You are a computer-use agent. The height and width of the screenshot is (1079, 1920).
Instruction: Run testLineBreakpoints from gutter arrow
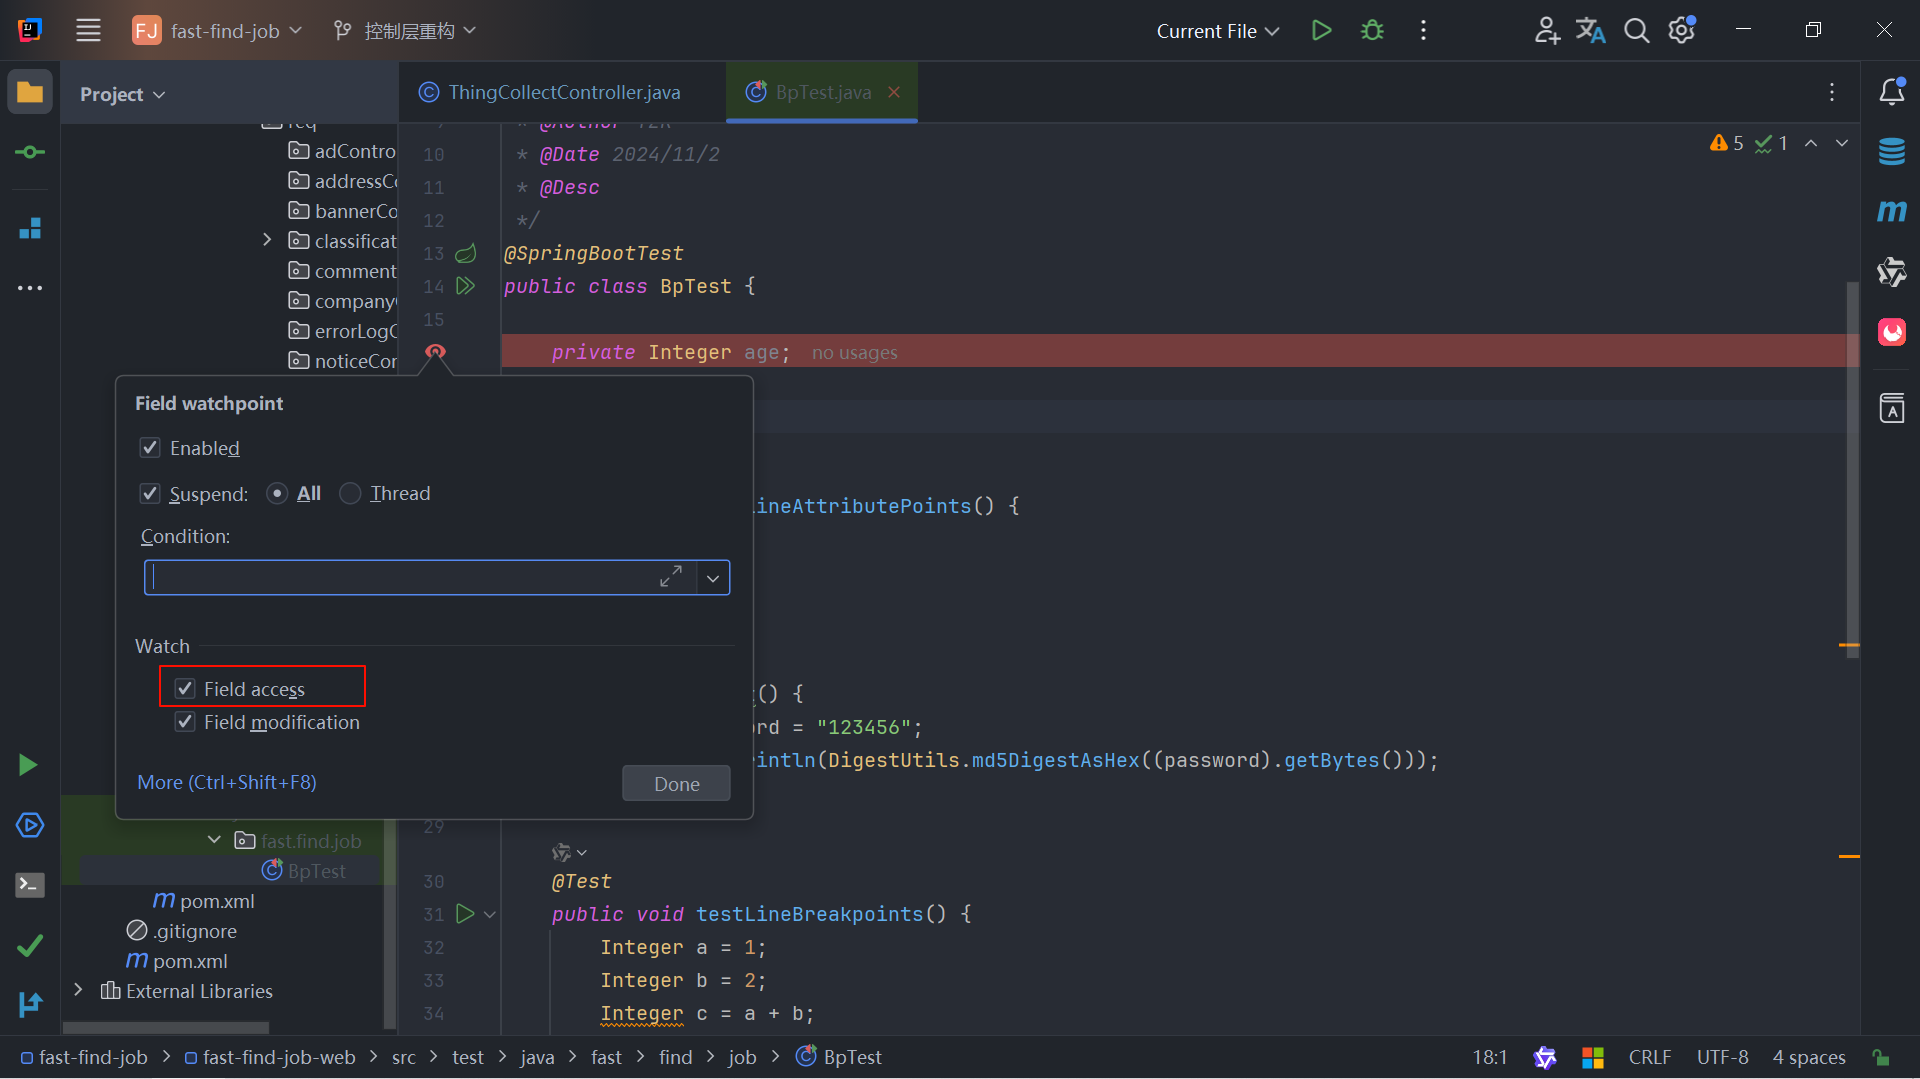pos(465,914)
